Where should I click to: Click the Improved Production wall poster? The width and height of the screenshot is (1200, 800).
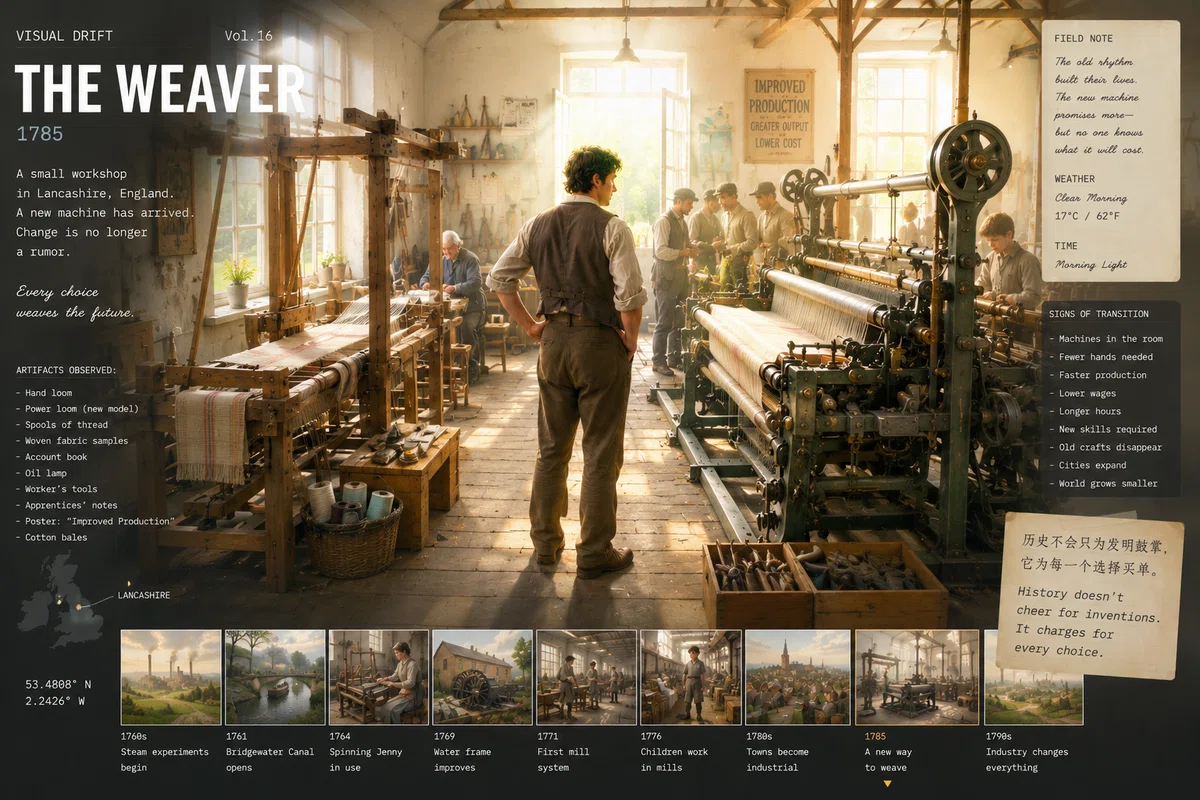coord(778,116)
